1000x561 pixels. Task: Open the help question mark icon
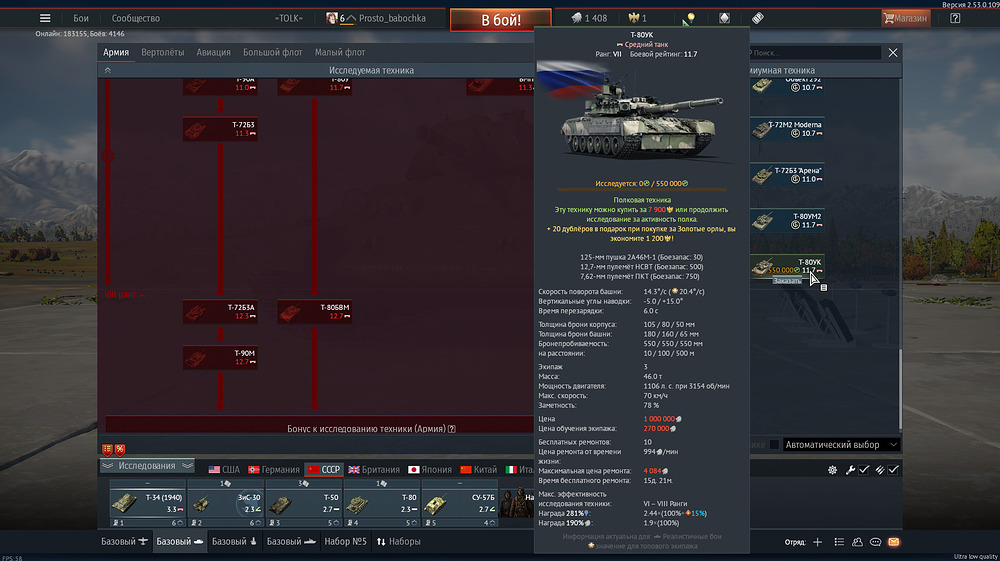click(x=955, y=18)
